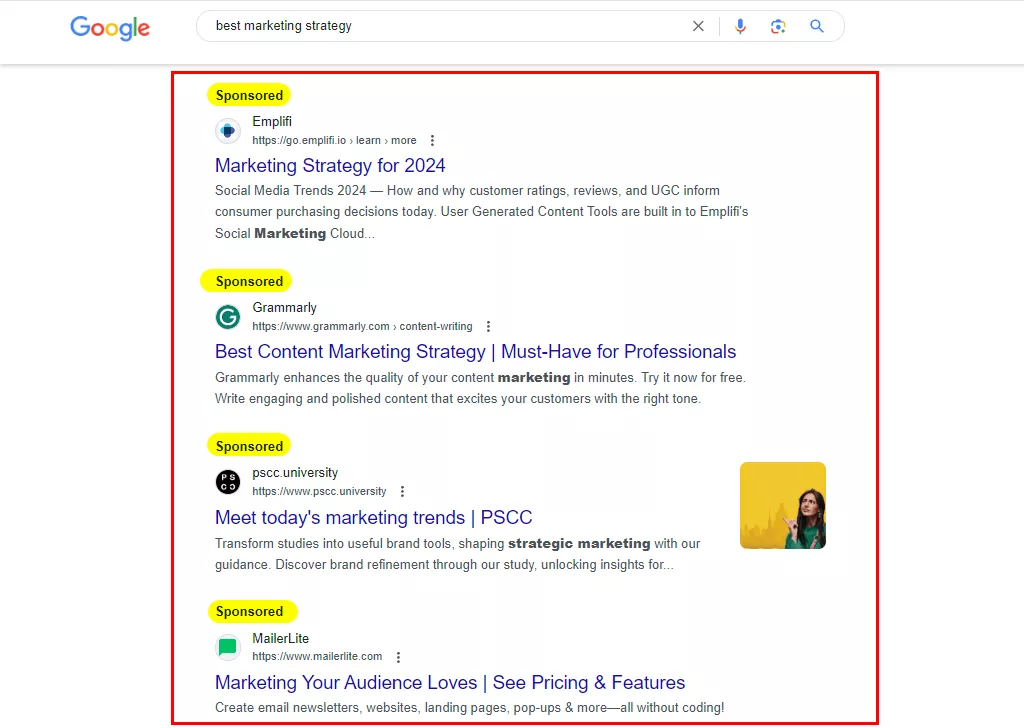This screenshot has height=728, width=1024.
Task: Click the PSCC ad thumbnail image
Action: 782,505
